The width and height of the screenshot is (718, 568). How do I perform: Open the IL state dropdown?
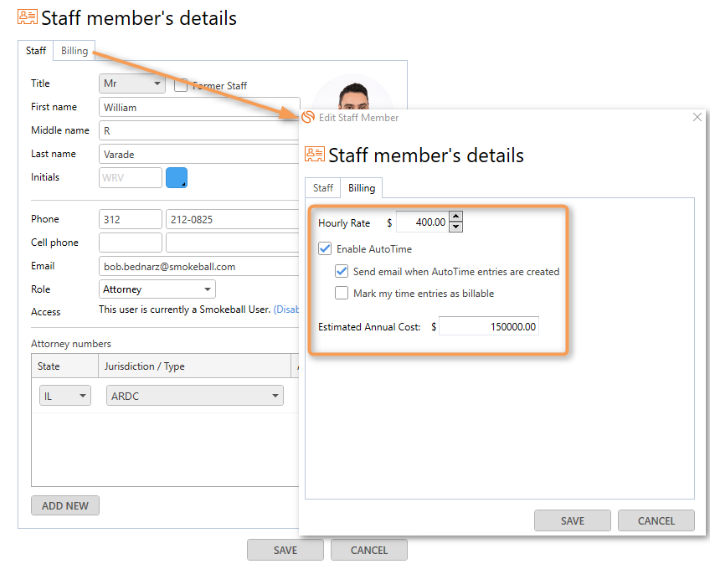coord(65,396)
